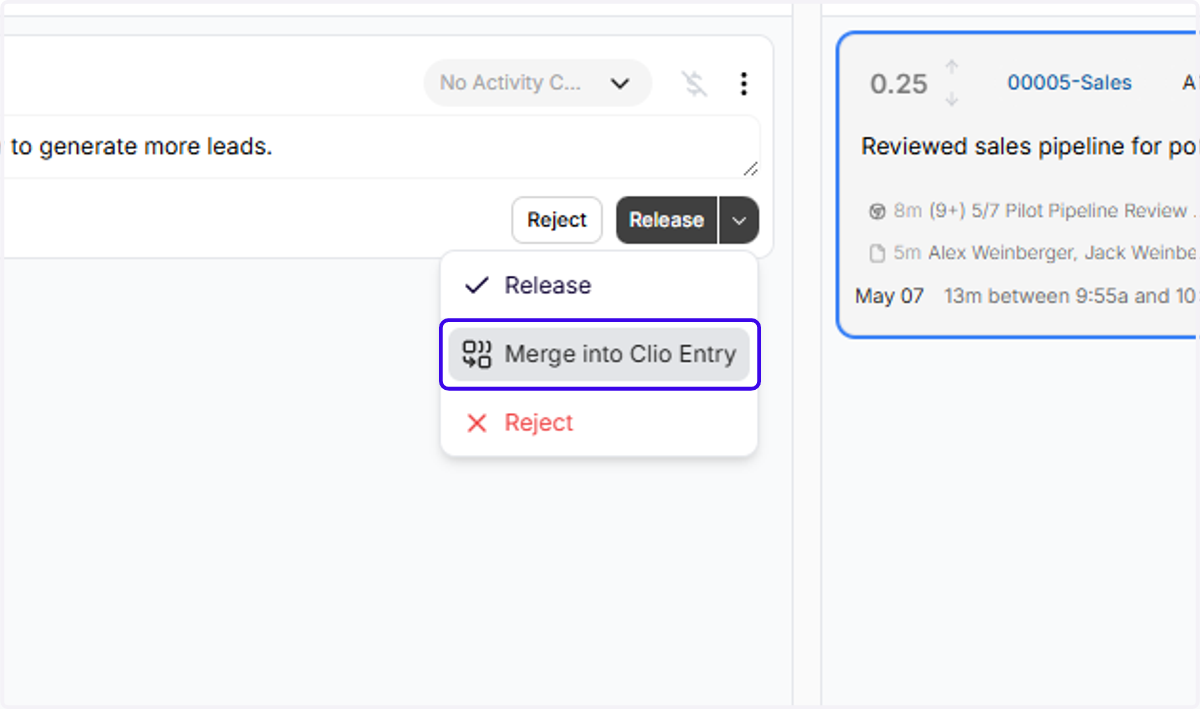Image resolution: width=1200 pixels, height=709 pixels.
Task: Click the checkmark icon beside Release
Action: point(477,285)
